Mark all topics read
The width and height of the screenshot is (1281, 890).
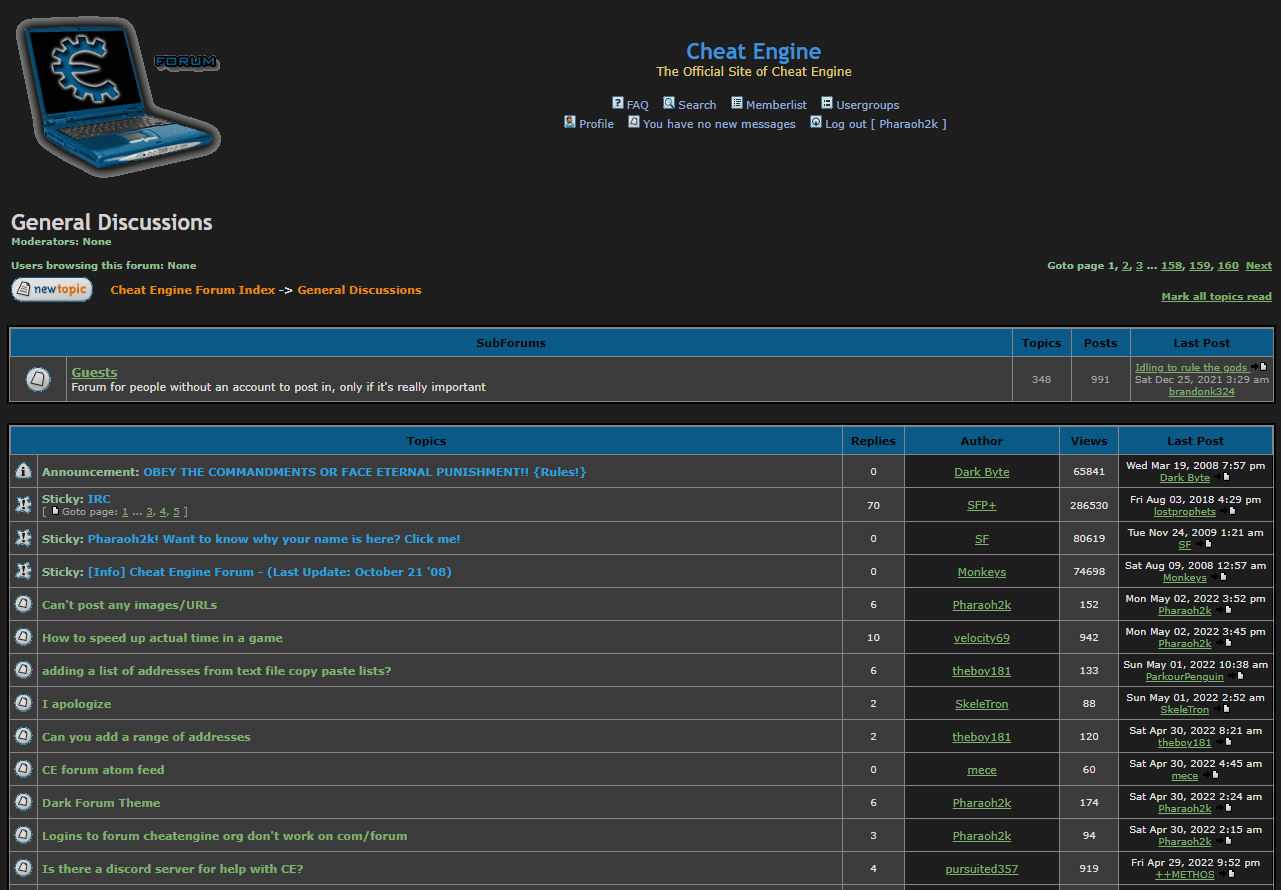(1216, 297)
